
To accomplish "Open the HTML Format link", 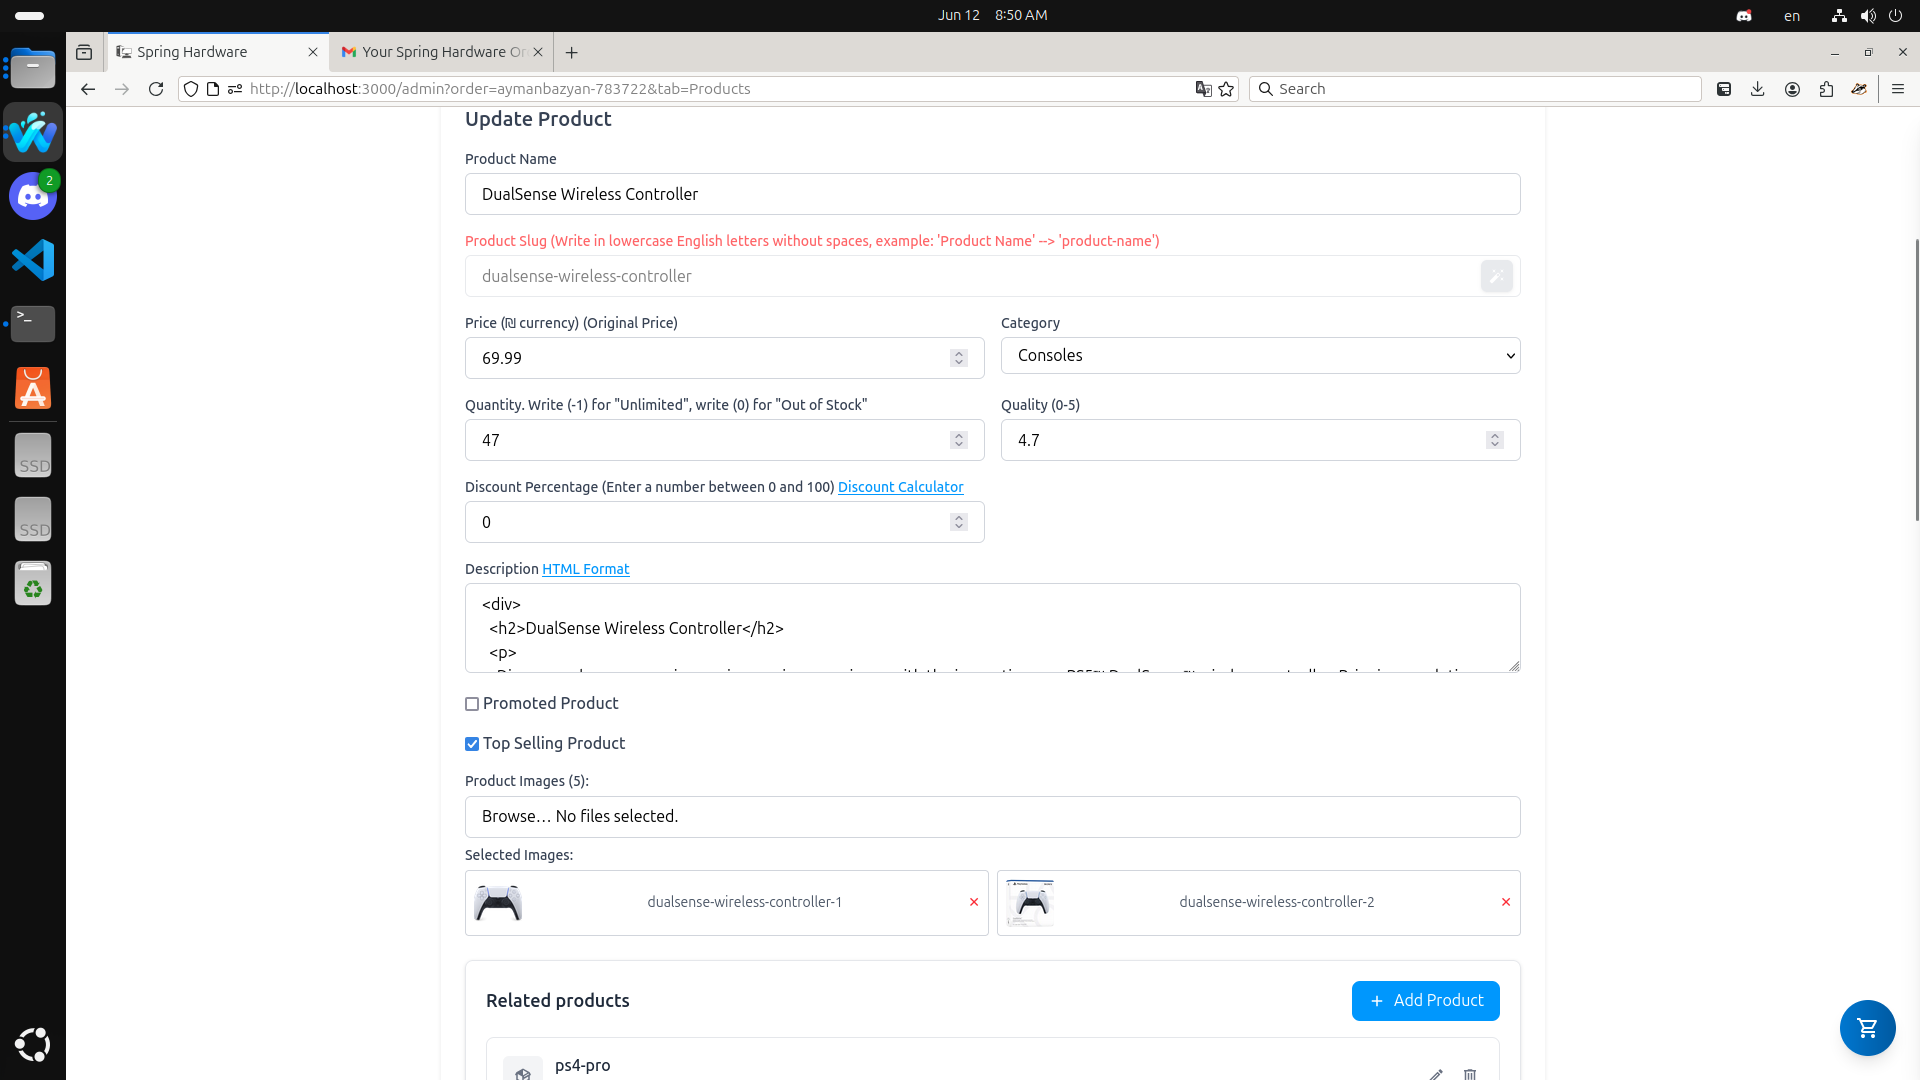I will point(585,569).
